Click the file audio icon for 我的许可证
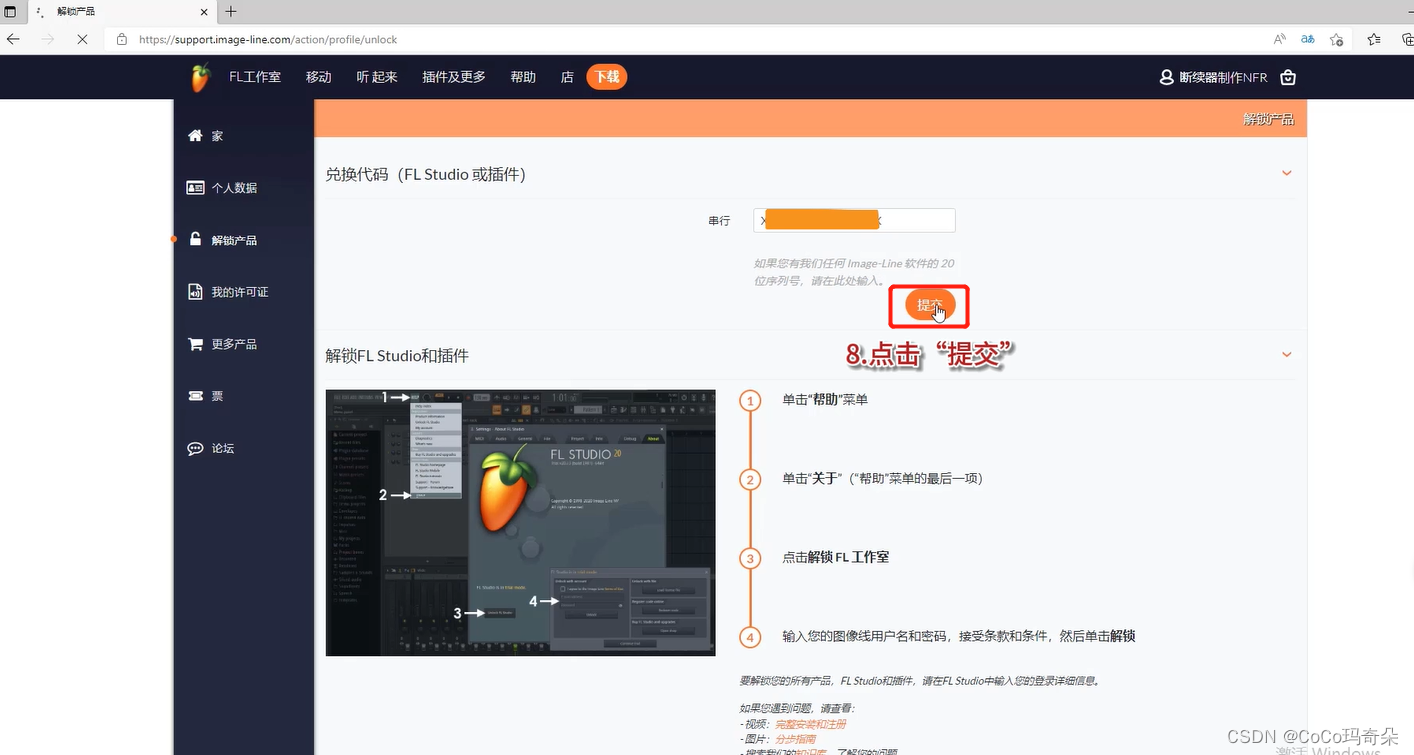 (195, 292)
